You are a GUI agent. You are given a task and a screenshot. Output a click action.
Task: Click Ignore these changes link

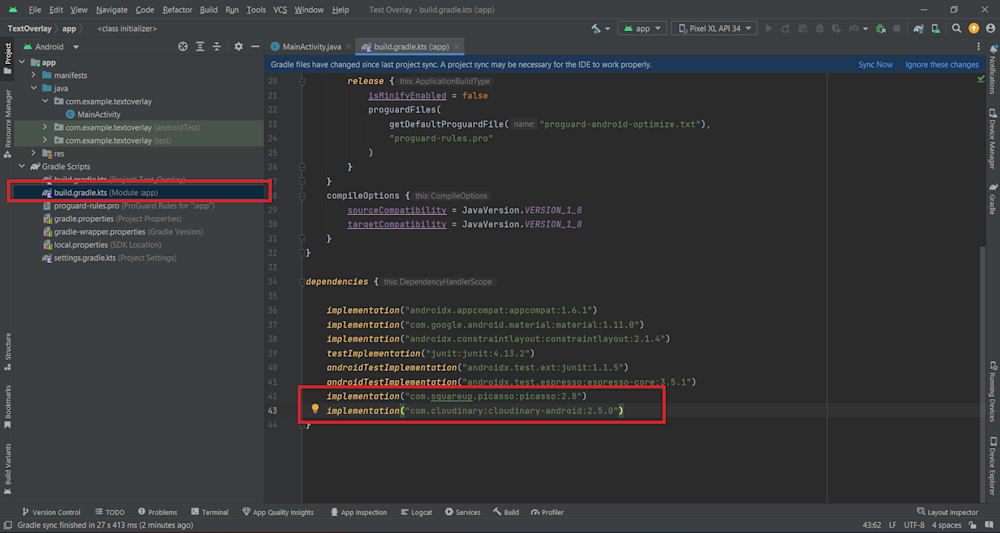[x=942, y=64]
